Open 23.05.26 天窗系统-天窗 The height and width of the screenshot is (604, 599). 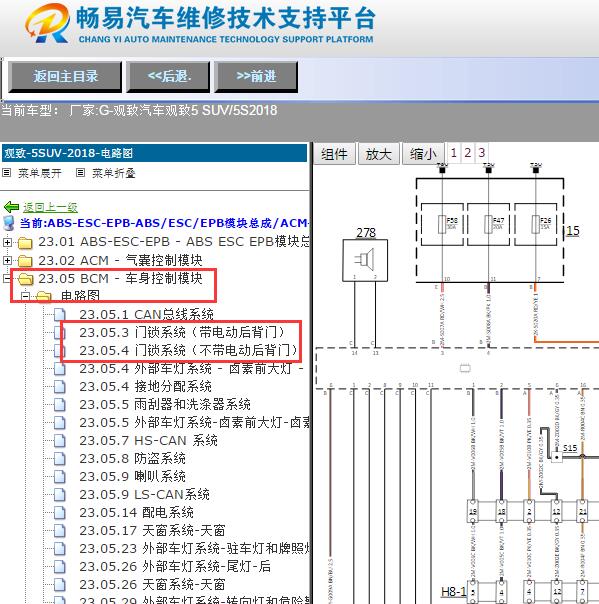(x=152, y=584)
